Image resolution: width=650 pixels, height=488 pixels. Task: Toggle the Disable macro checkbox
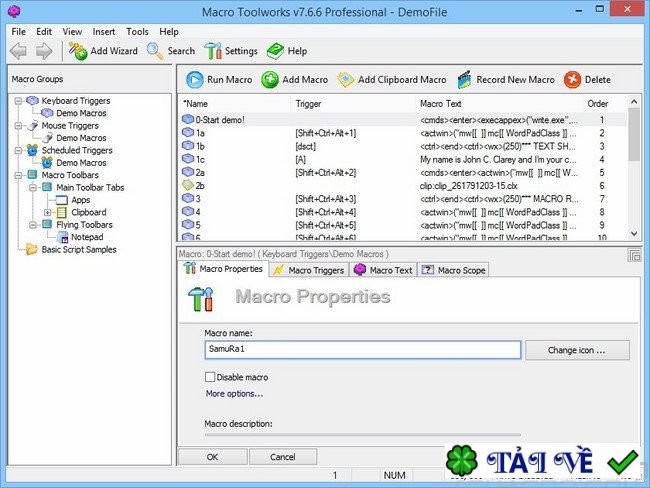(x=210, y=377)
